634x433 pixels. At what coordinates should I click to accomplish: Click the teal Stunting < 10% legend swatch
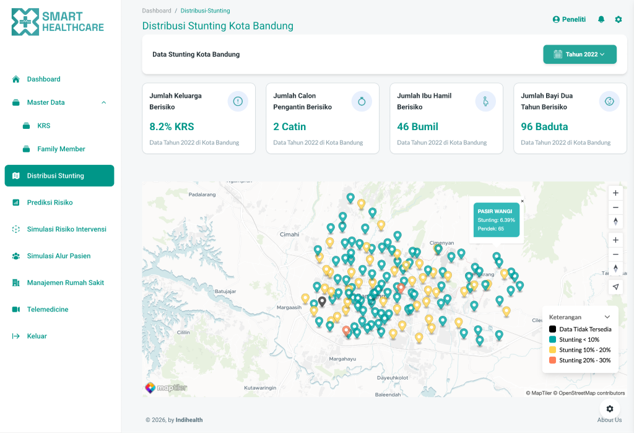click(552, 340)
